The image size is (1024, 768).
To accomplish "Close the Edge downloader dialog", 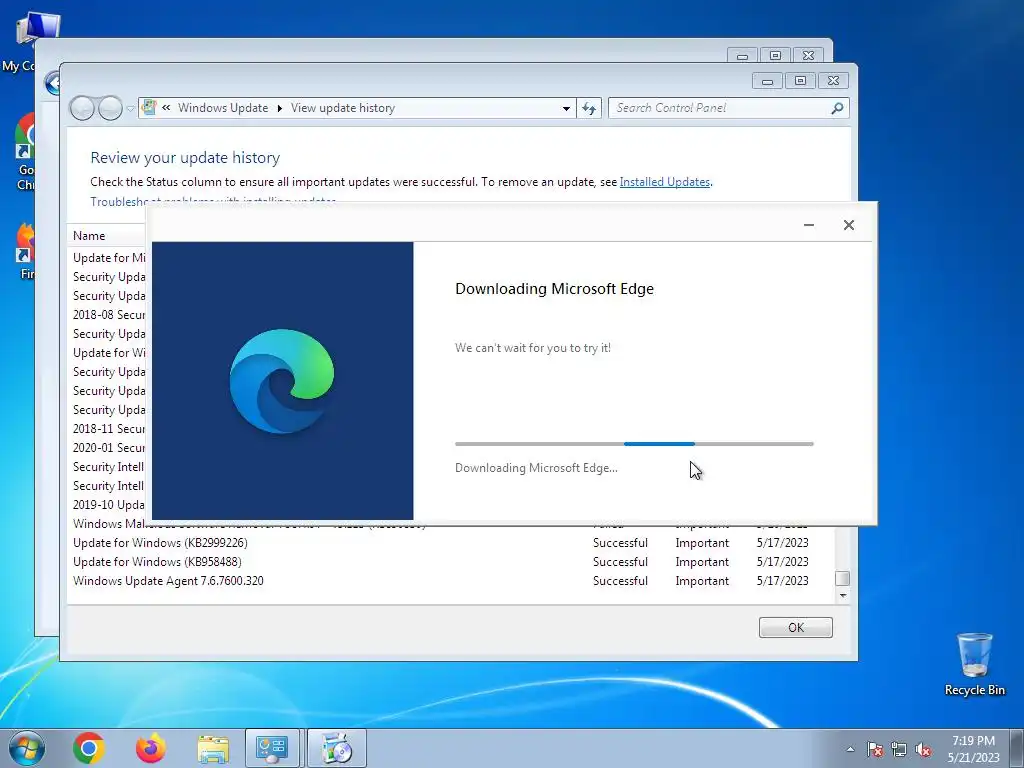I will [x=848, y=225].
